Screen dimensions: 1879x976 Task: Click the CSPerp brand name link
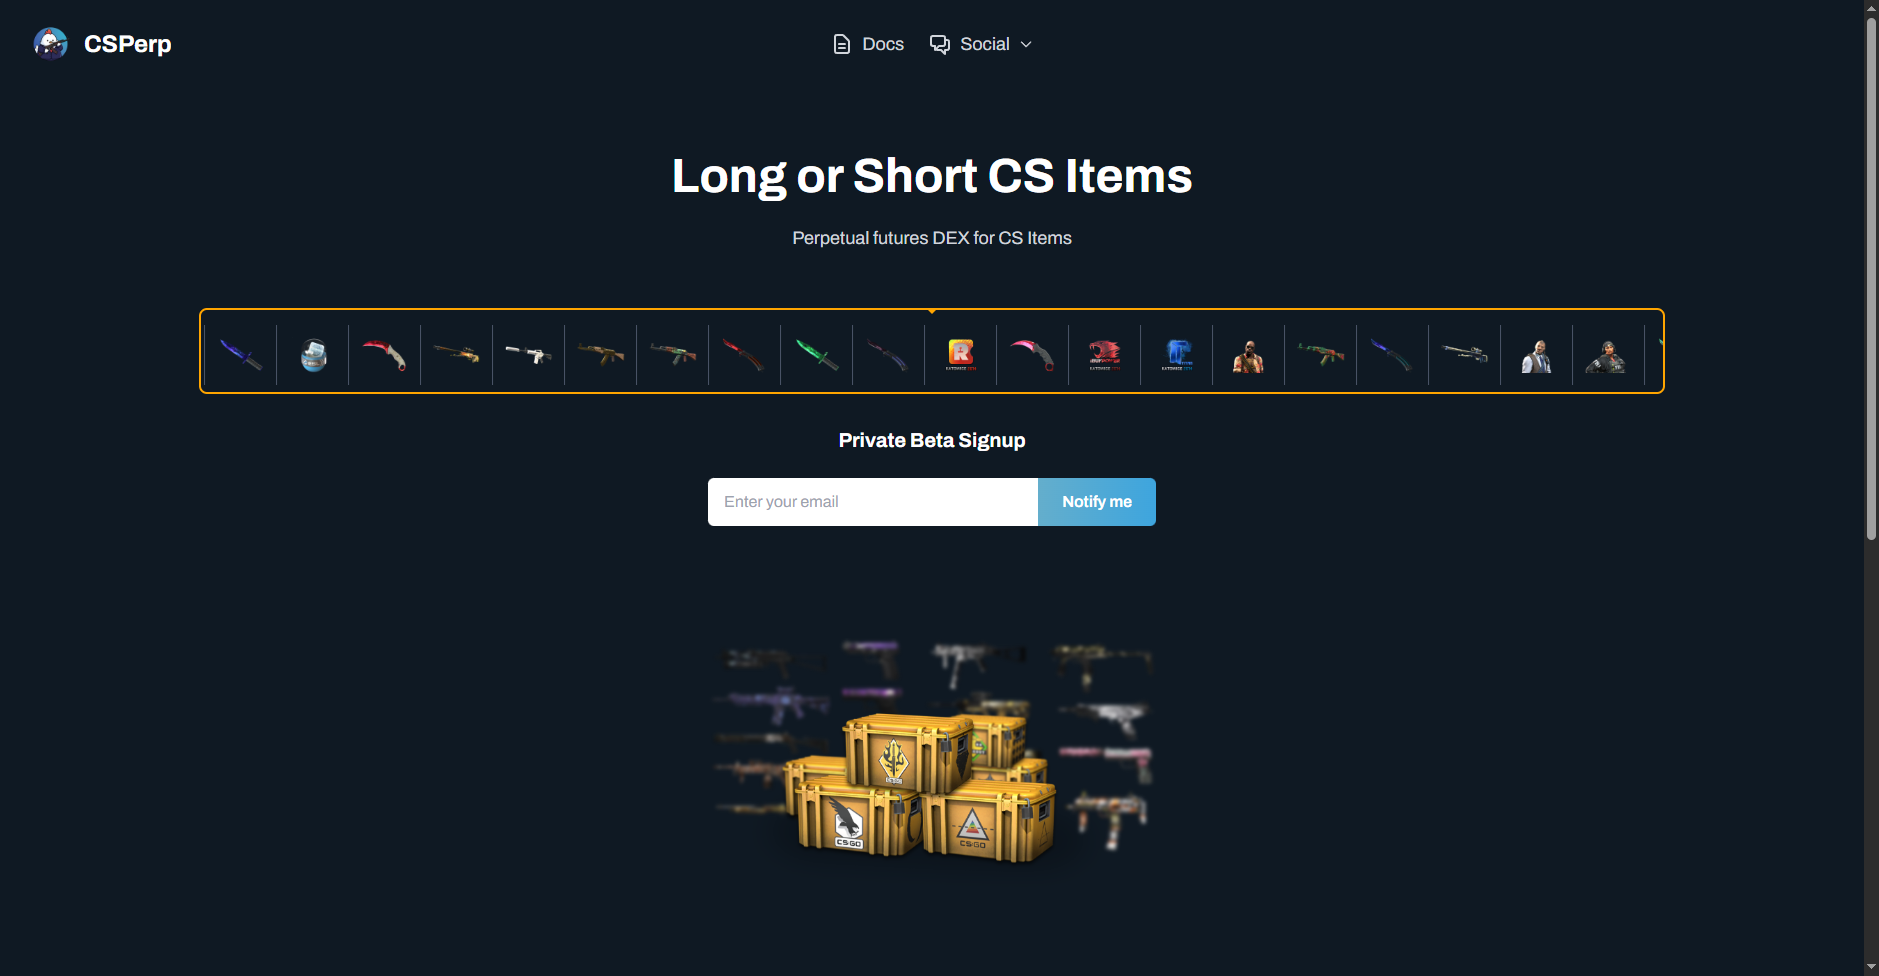(128, 44)
